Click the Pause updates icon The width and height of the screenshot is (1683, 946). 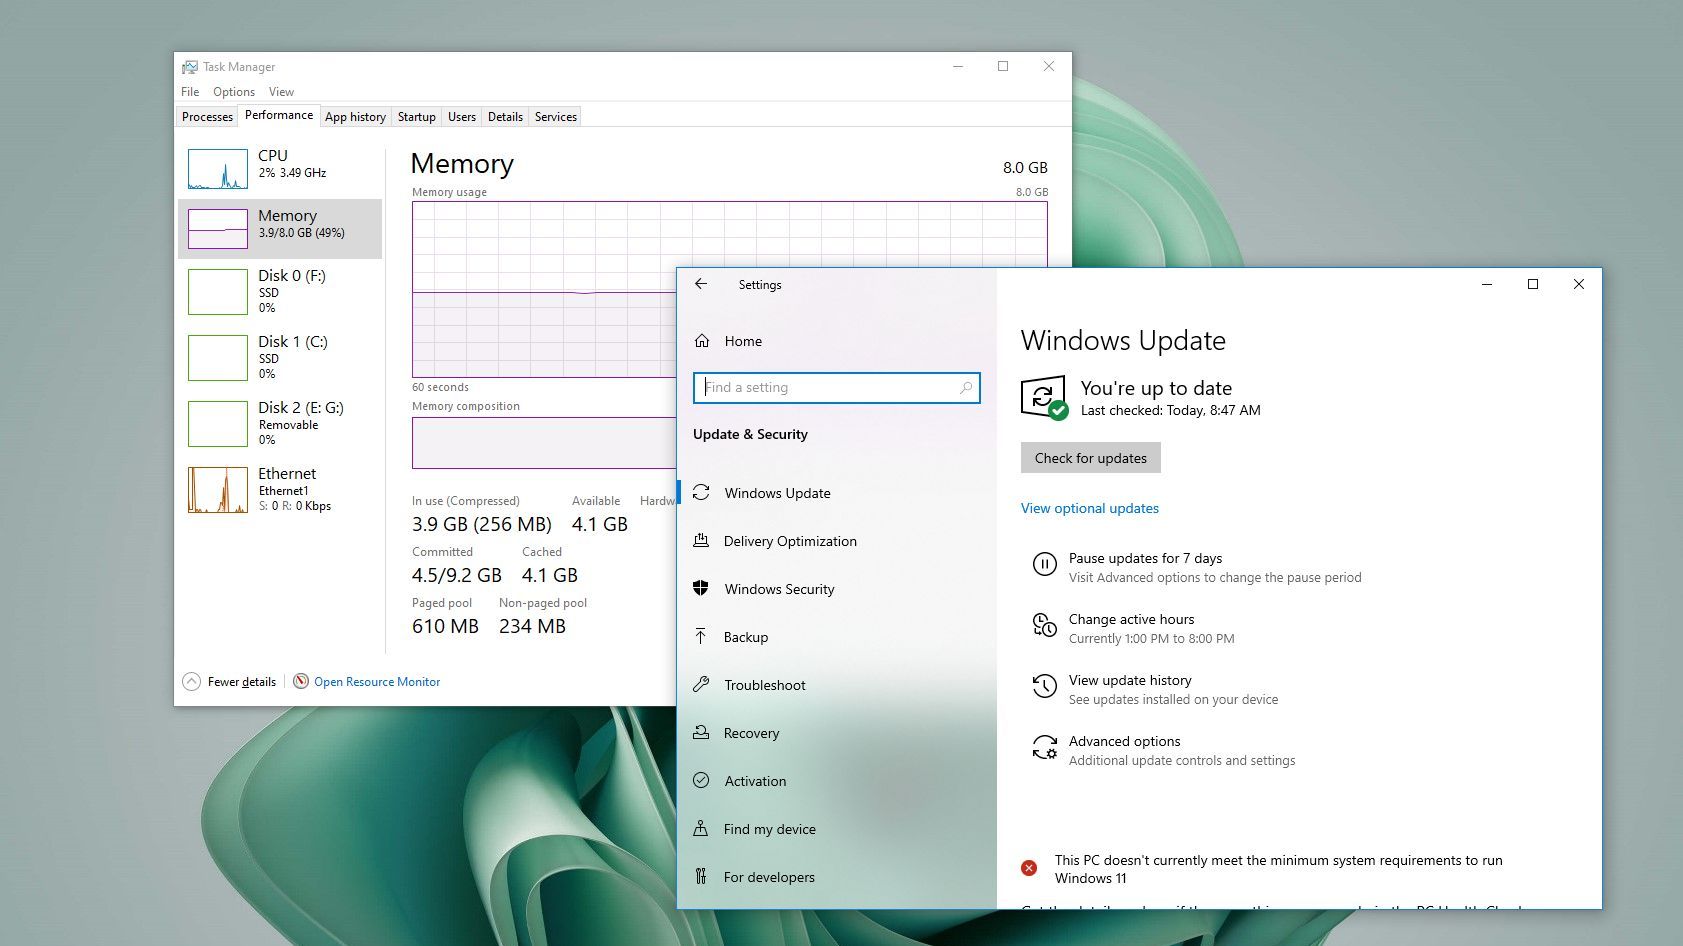pos(1044,565)
